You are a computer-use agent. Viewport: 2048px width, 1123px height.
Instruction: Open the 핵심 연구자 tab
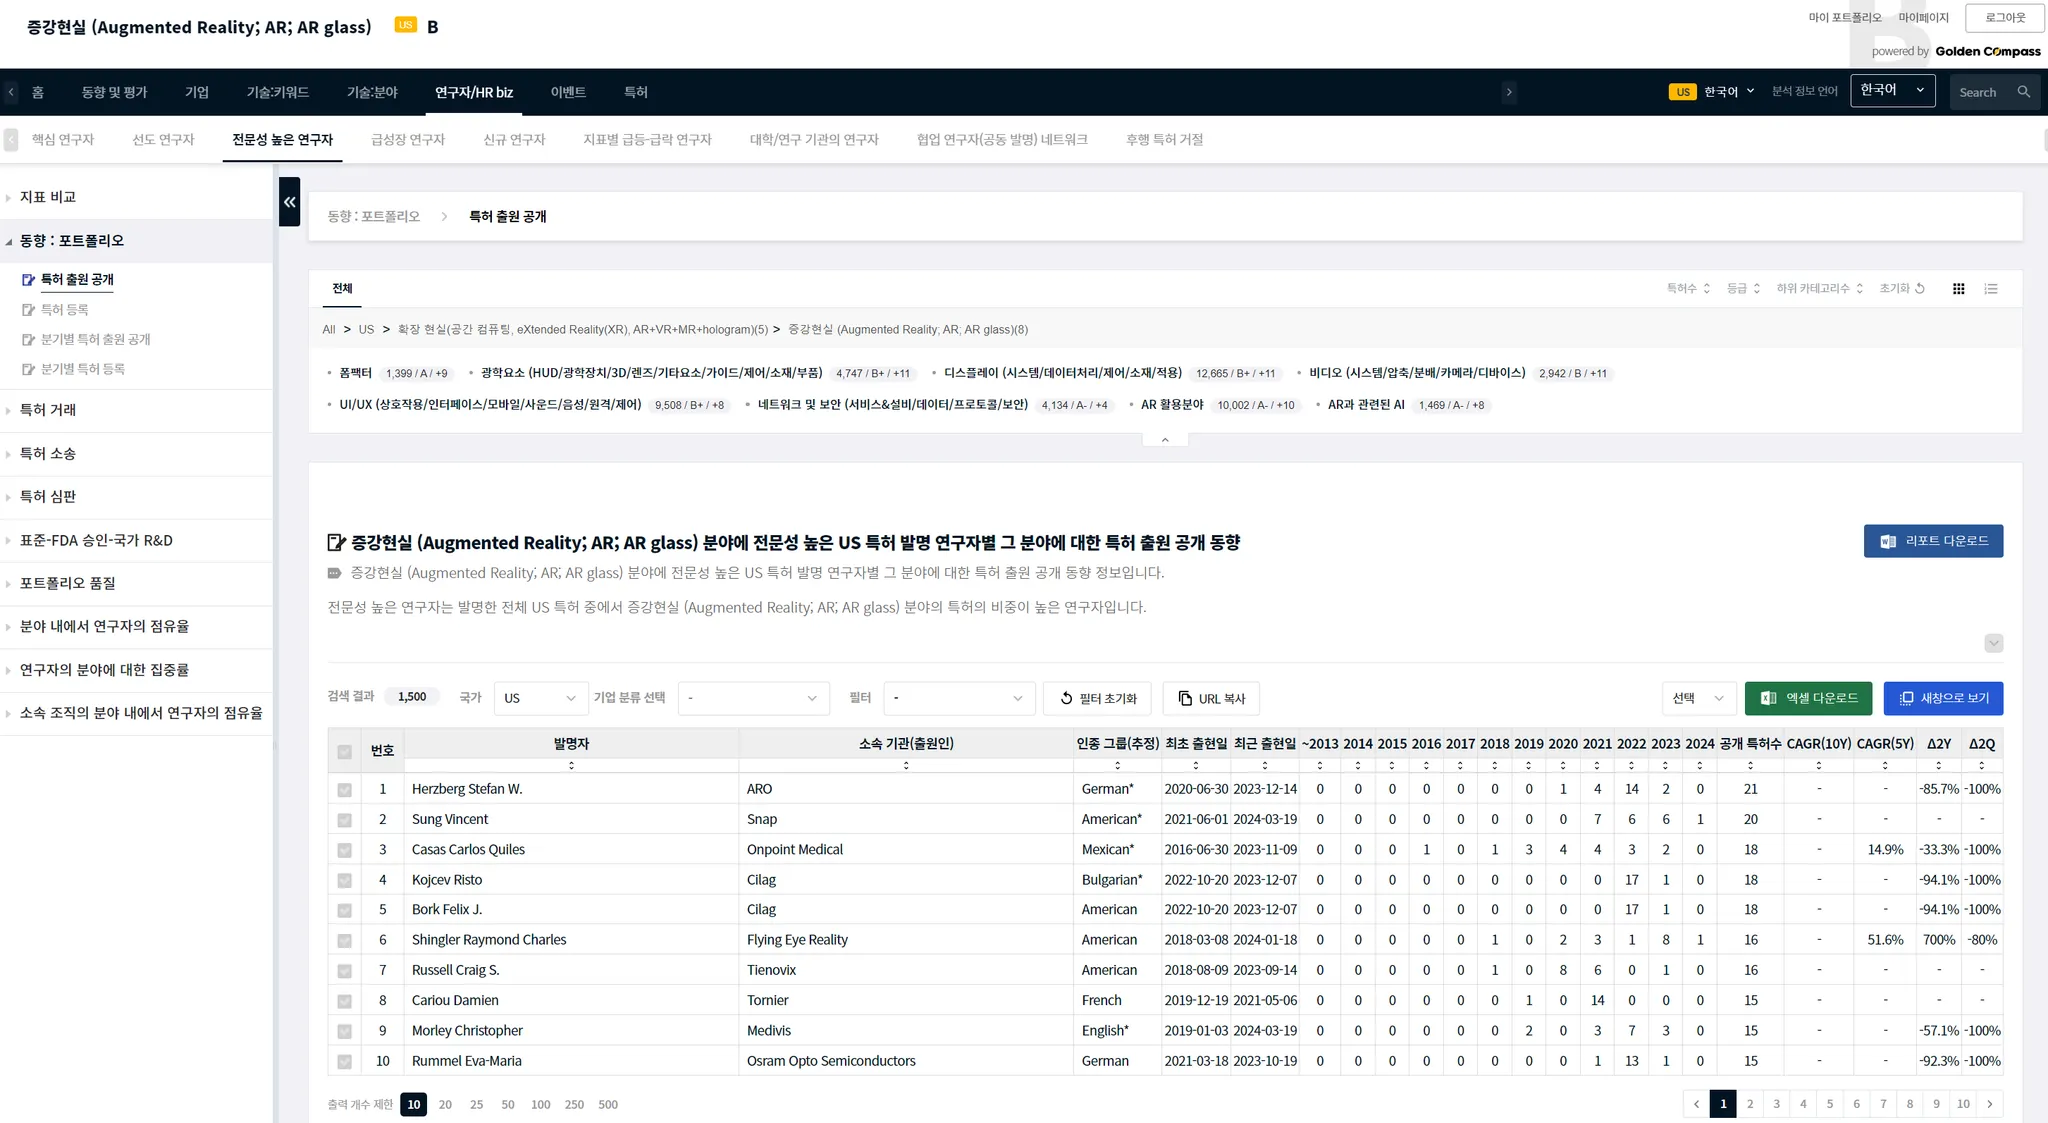point(63,140)
